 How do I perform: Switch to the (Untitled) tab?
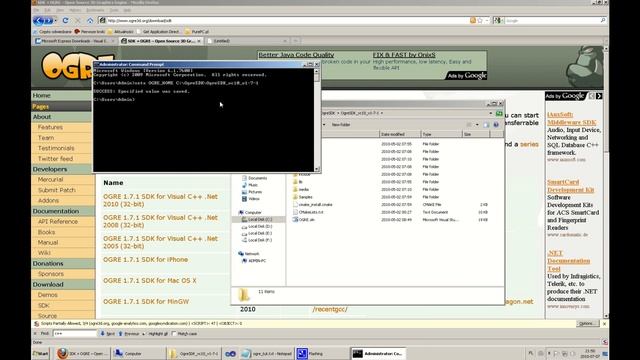pyautogui.click(x=247, y=41)
